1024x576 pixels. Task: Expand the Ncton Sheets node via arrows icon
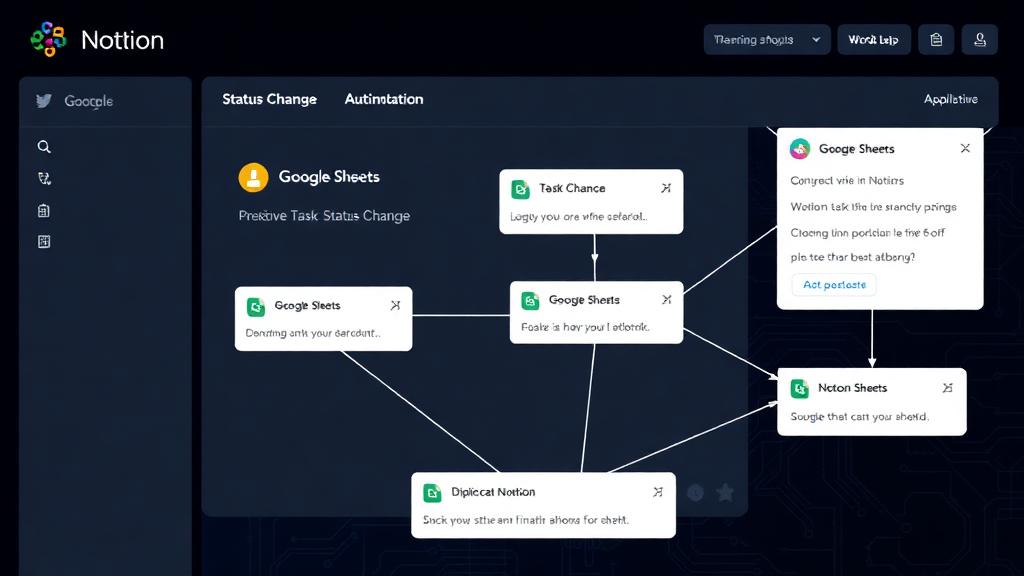tap(948, 388)
